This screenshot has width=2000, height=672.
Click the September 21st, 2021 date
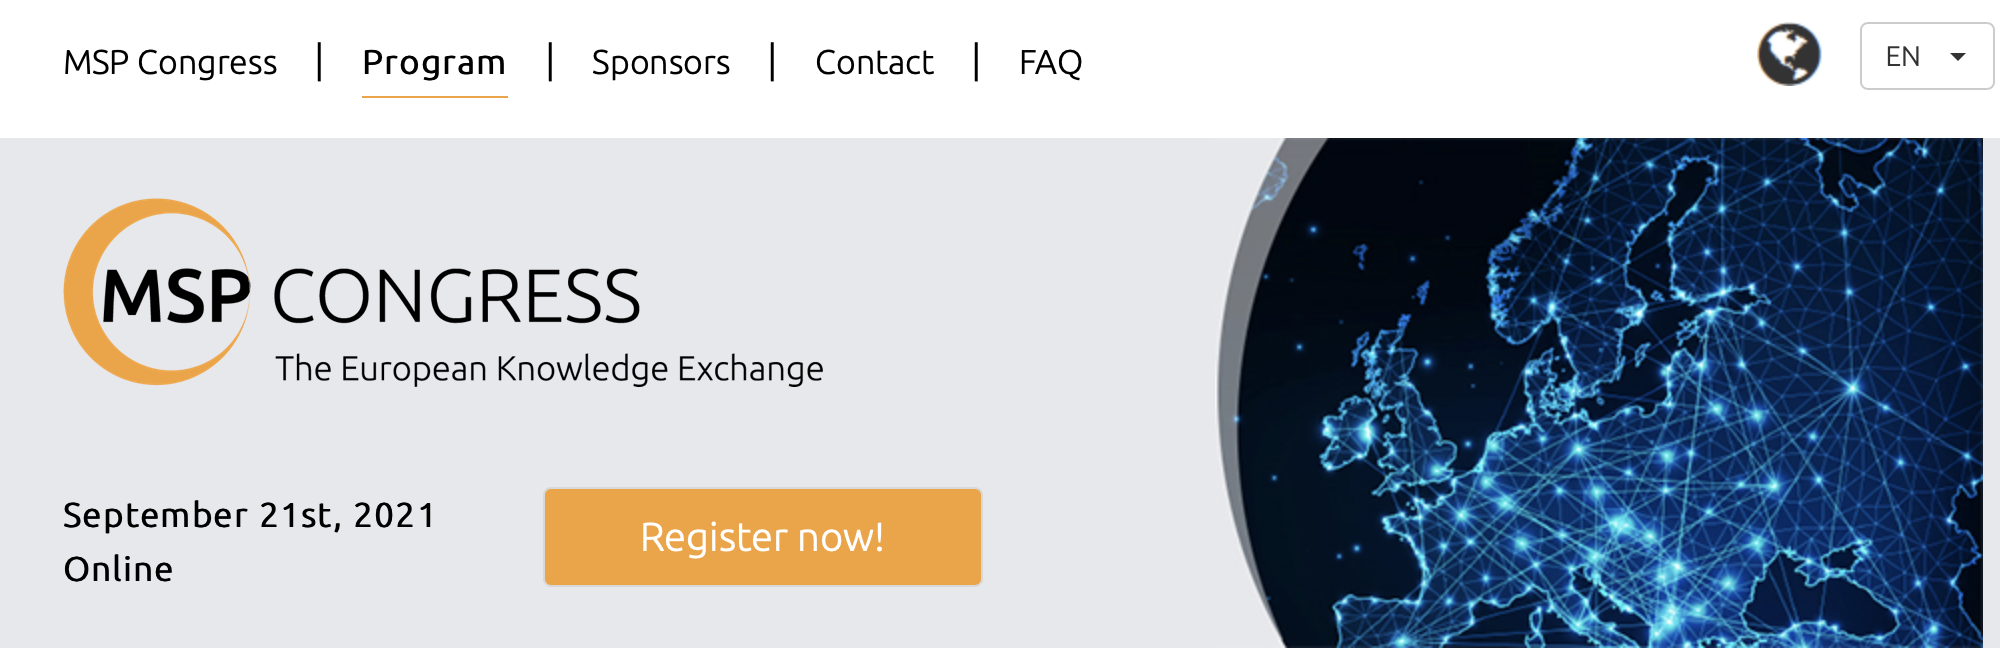click(249, 515)
